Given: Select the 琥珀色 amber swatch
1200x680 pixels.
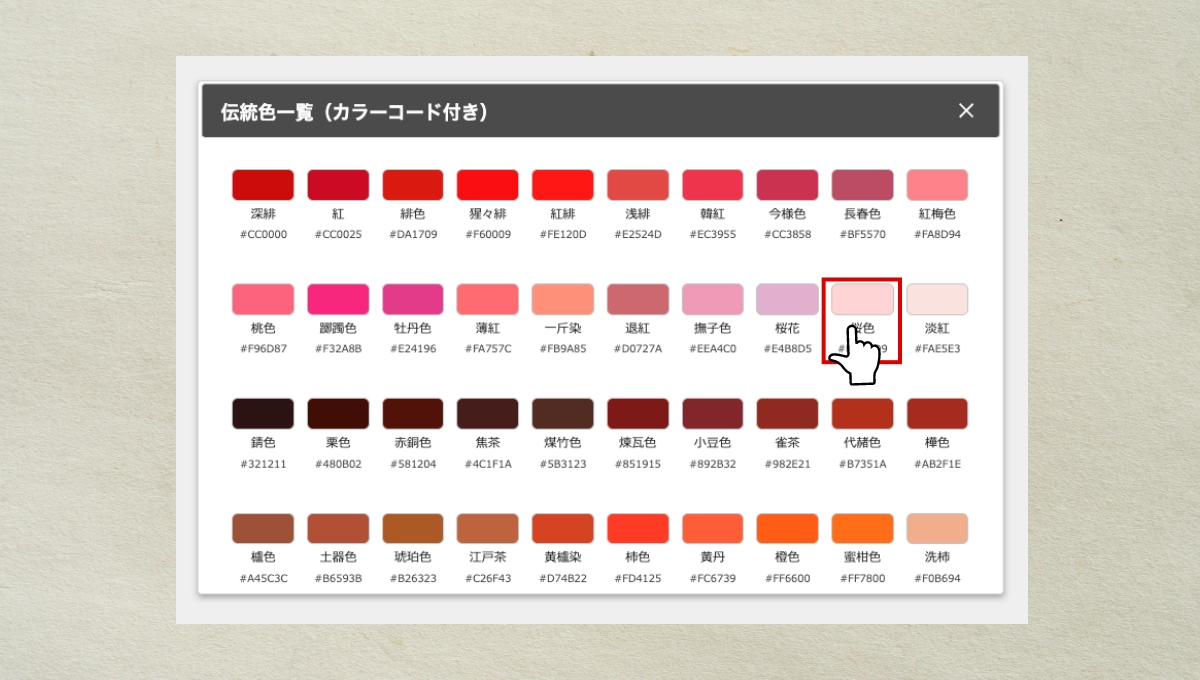Looking at the screenshot, I should [x=412, y=528].
